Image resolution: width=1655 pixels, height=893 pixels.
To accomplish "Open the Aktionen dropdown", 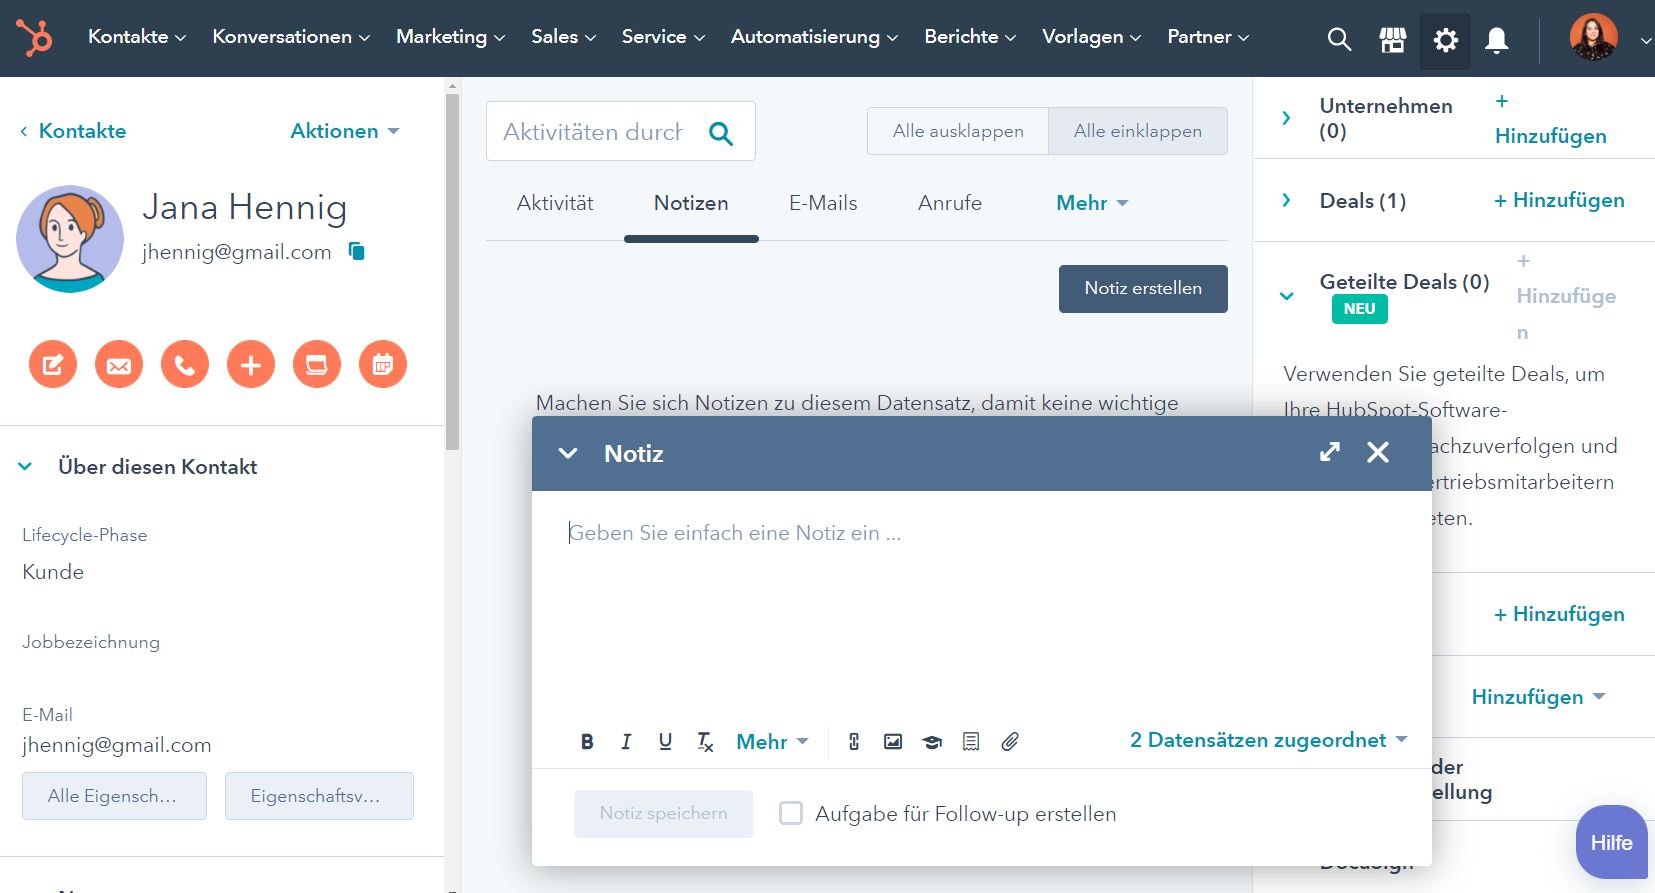I will tap(344, 131).
